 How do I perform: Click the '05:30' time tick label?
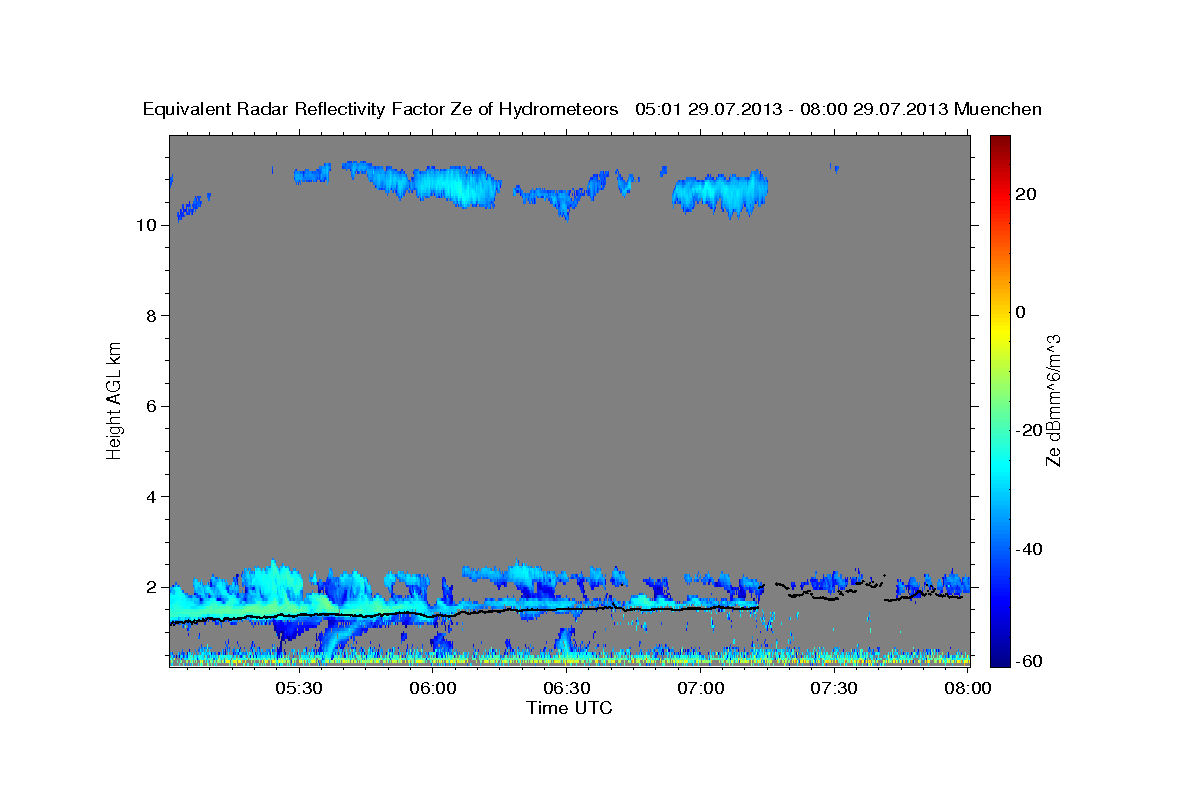click(298, 688)
